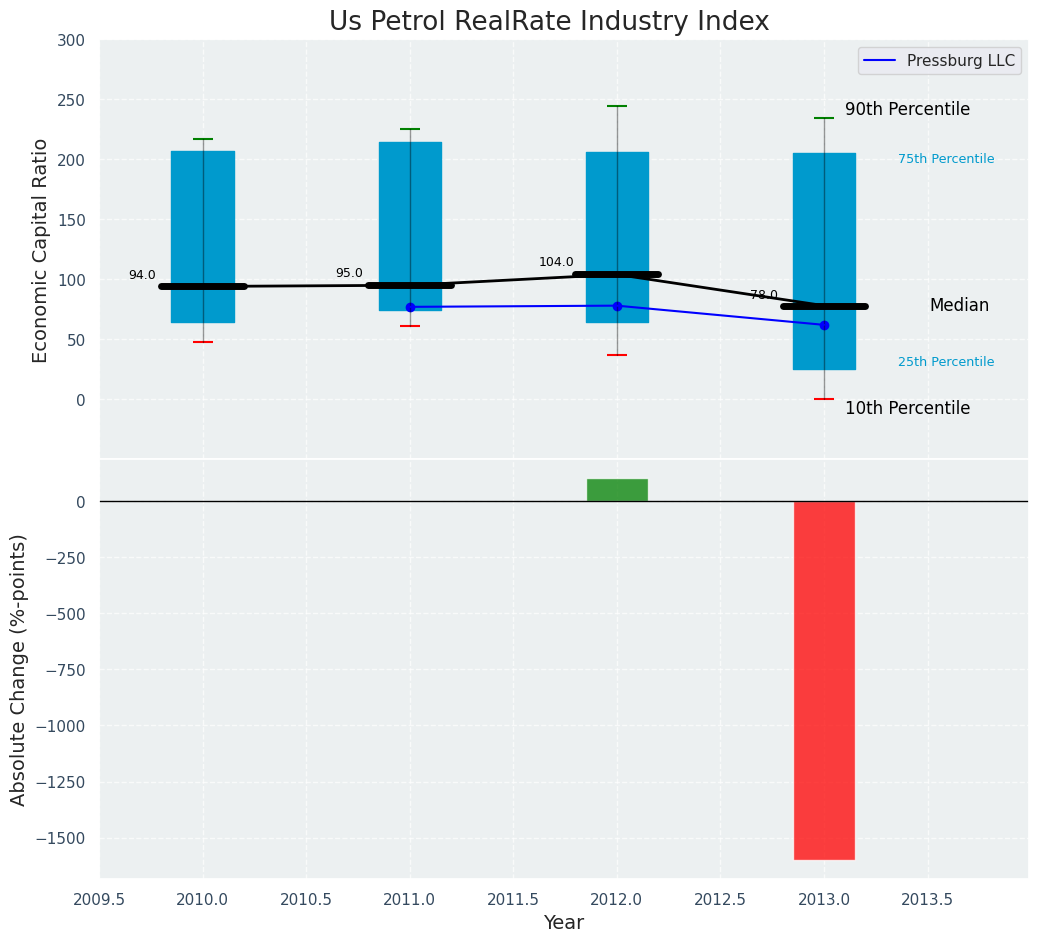Click the '25th Percentile' label
1039x942 pixels.
(946, 362)
